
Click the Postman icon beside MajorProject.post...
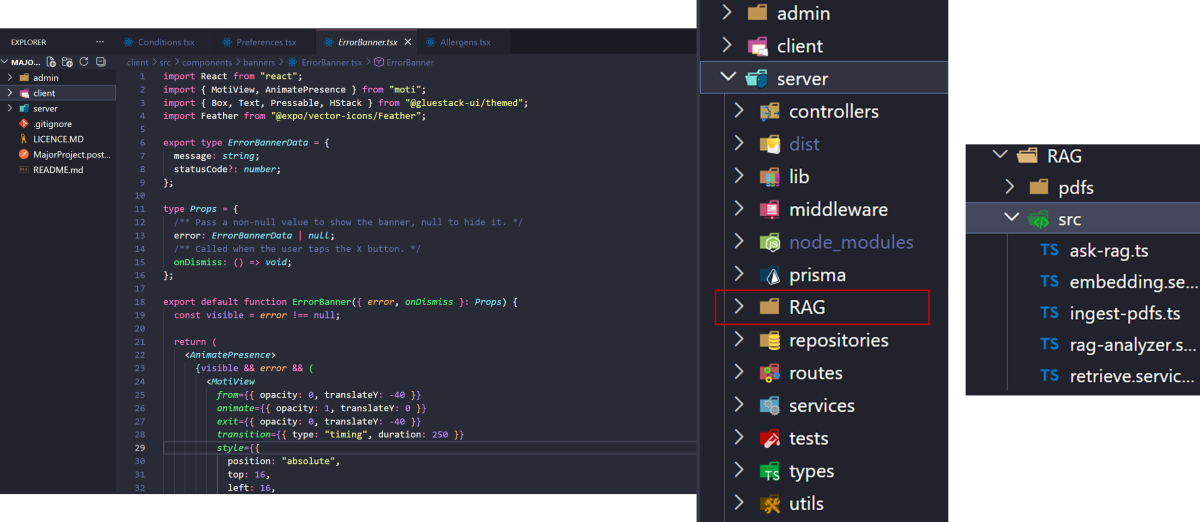tap(24, 155)
